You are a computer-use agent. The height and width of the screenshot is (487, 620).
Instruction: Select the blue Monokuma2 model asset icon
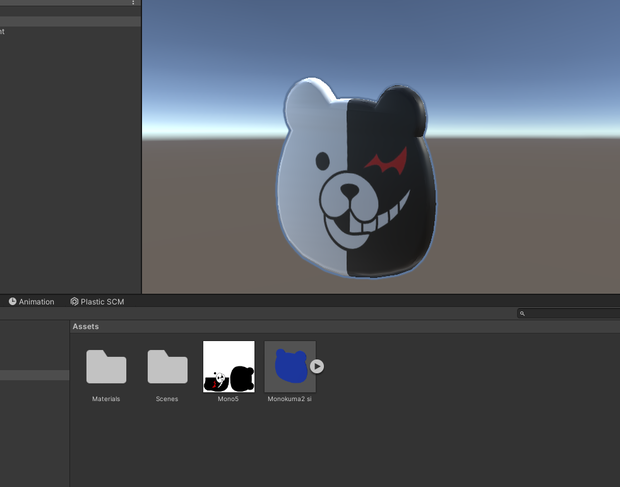pos(290,366)
